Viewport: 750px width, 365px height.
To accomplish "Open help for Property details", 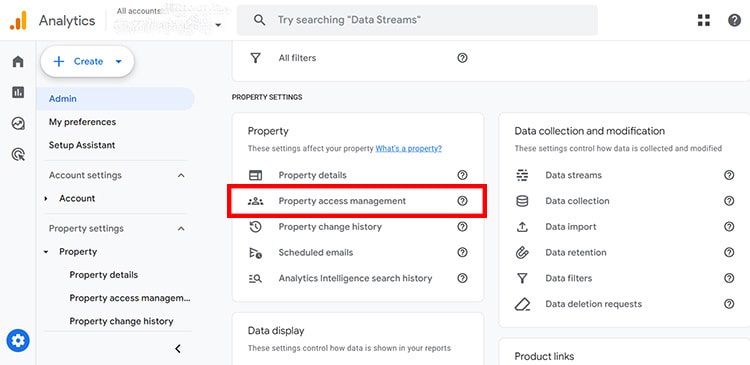I will [462, 175].
